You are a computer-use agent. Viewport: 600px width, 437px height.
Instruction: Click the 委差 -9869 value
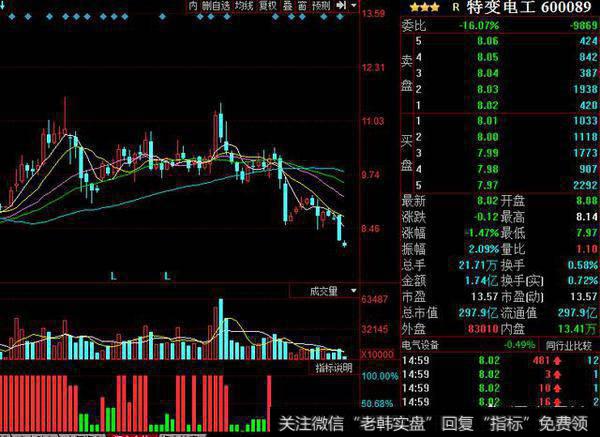tap(584, 26)
